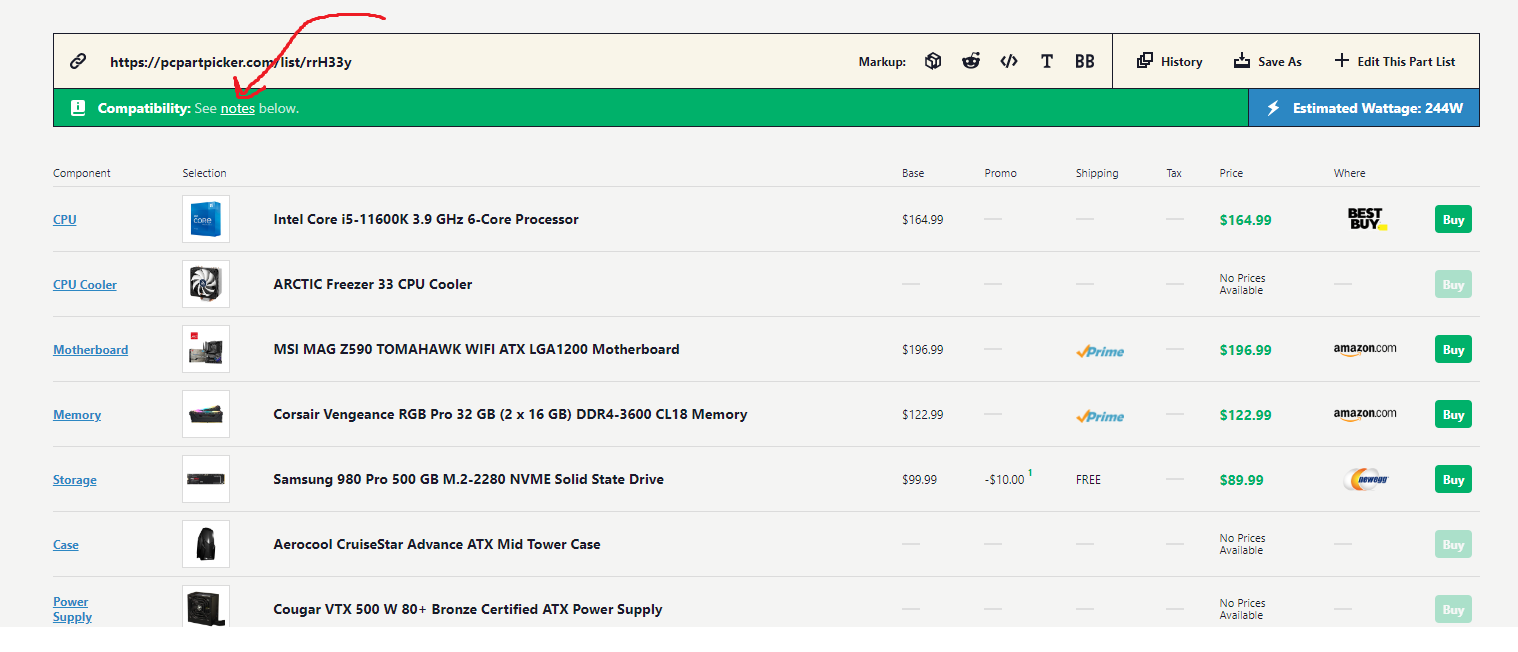1518x652 pixels.
Task: Click 'No Prices Available' on CPU Cooler row
Action: [x=1243, y=284]
